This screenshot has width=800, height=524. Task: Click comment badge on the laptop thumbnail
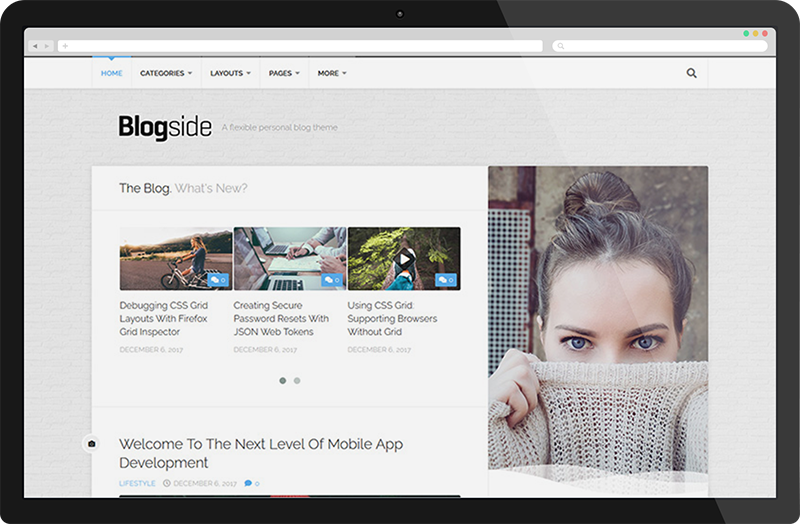tap(332, 280)
